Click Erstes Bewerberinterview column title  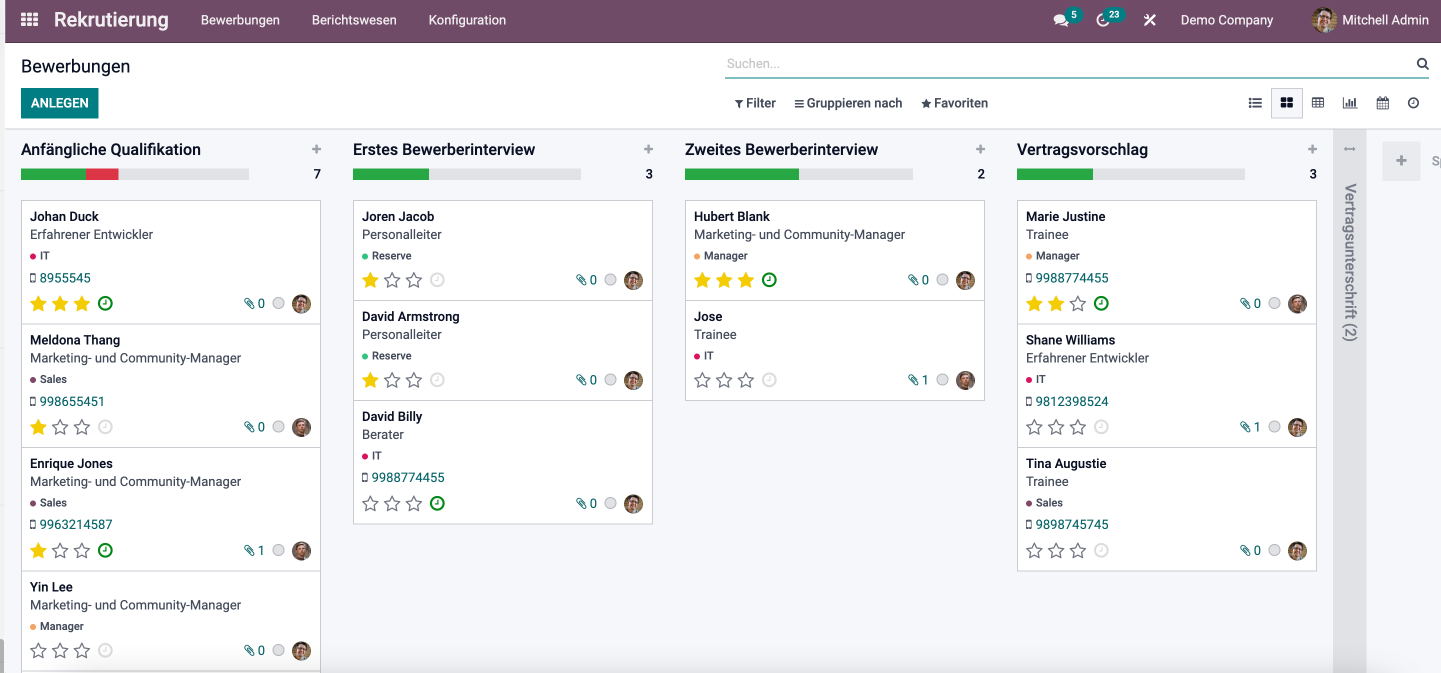[x=444, y=149]
